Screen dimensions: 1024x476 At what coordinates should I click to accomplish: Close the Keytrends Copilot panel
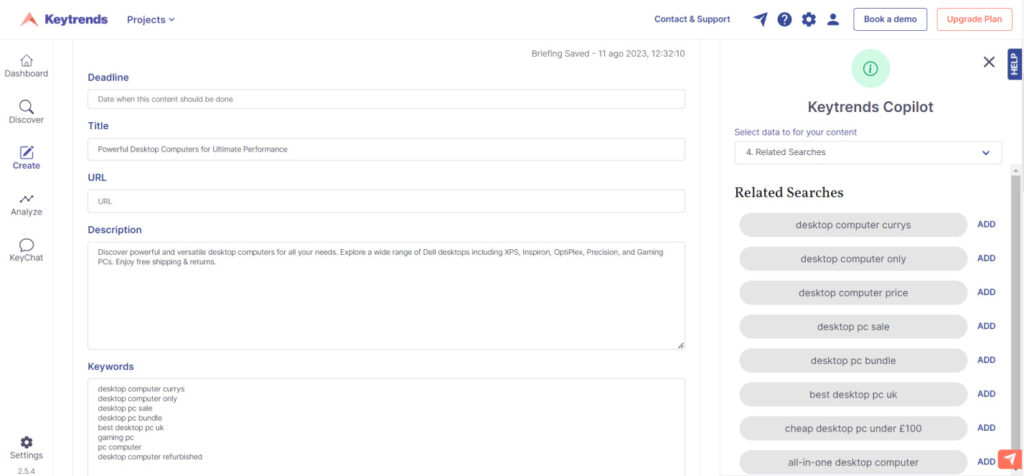coord(989,62)
